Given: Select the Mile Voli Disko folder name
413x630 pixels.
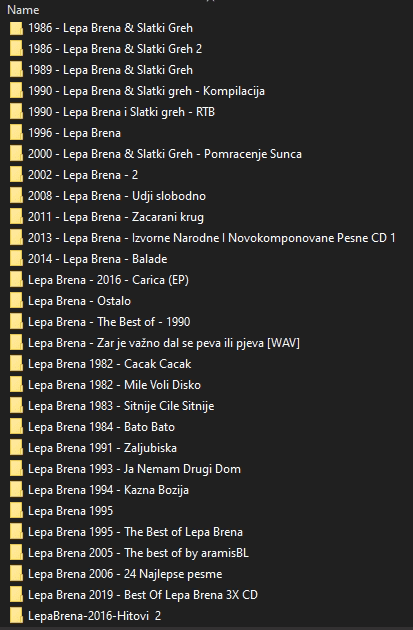Looking at the screenshot, I should click(114, 385).
